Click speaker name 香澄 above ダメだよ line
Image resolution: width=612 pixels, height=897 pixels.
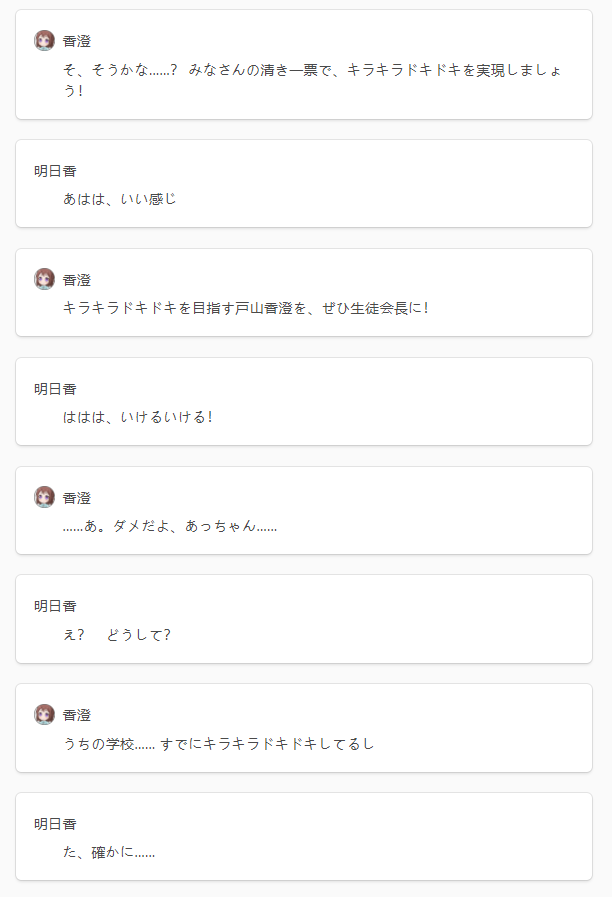77,498
